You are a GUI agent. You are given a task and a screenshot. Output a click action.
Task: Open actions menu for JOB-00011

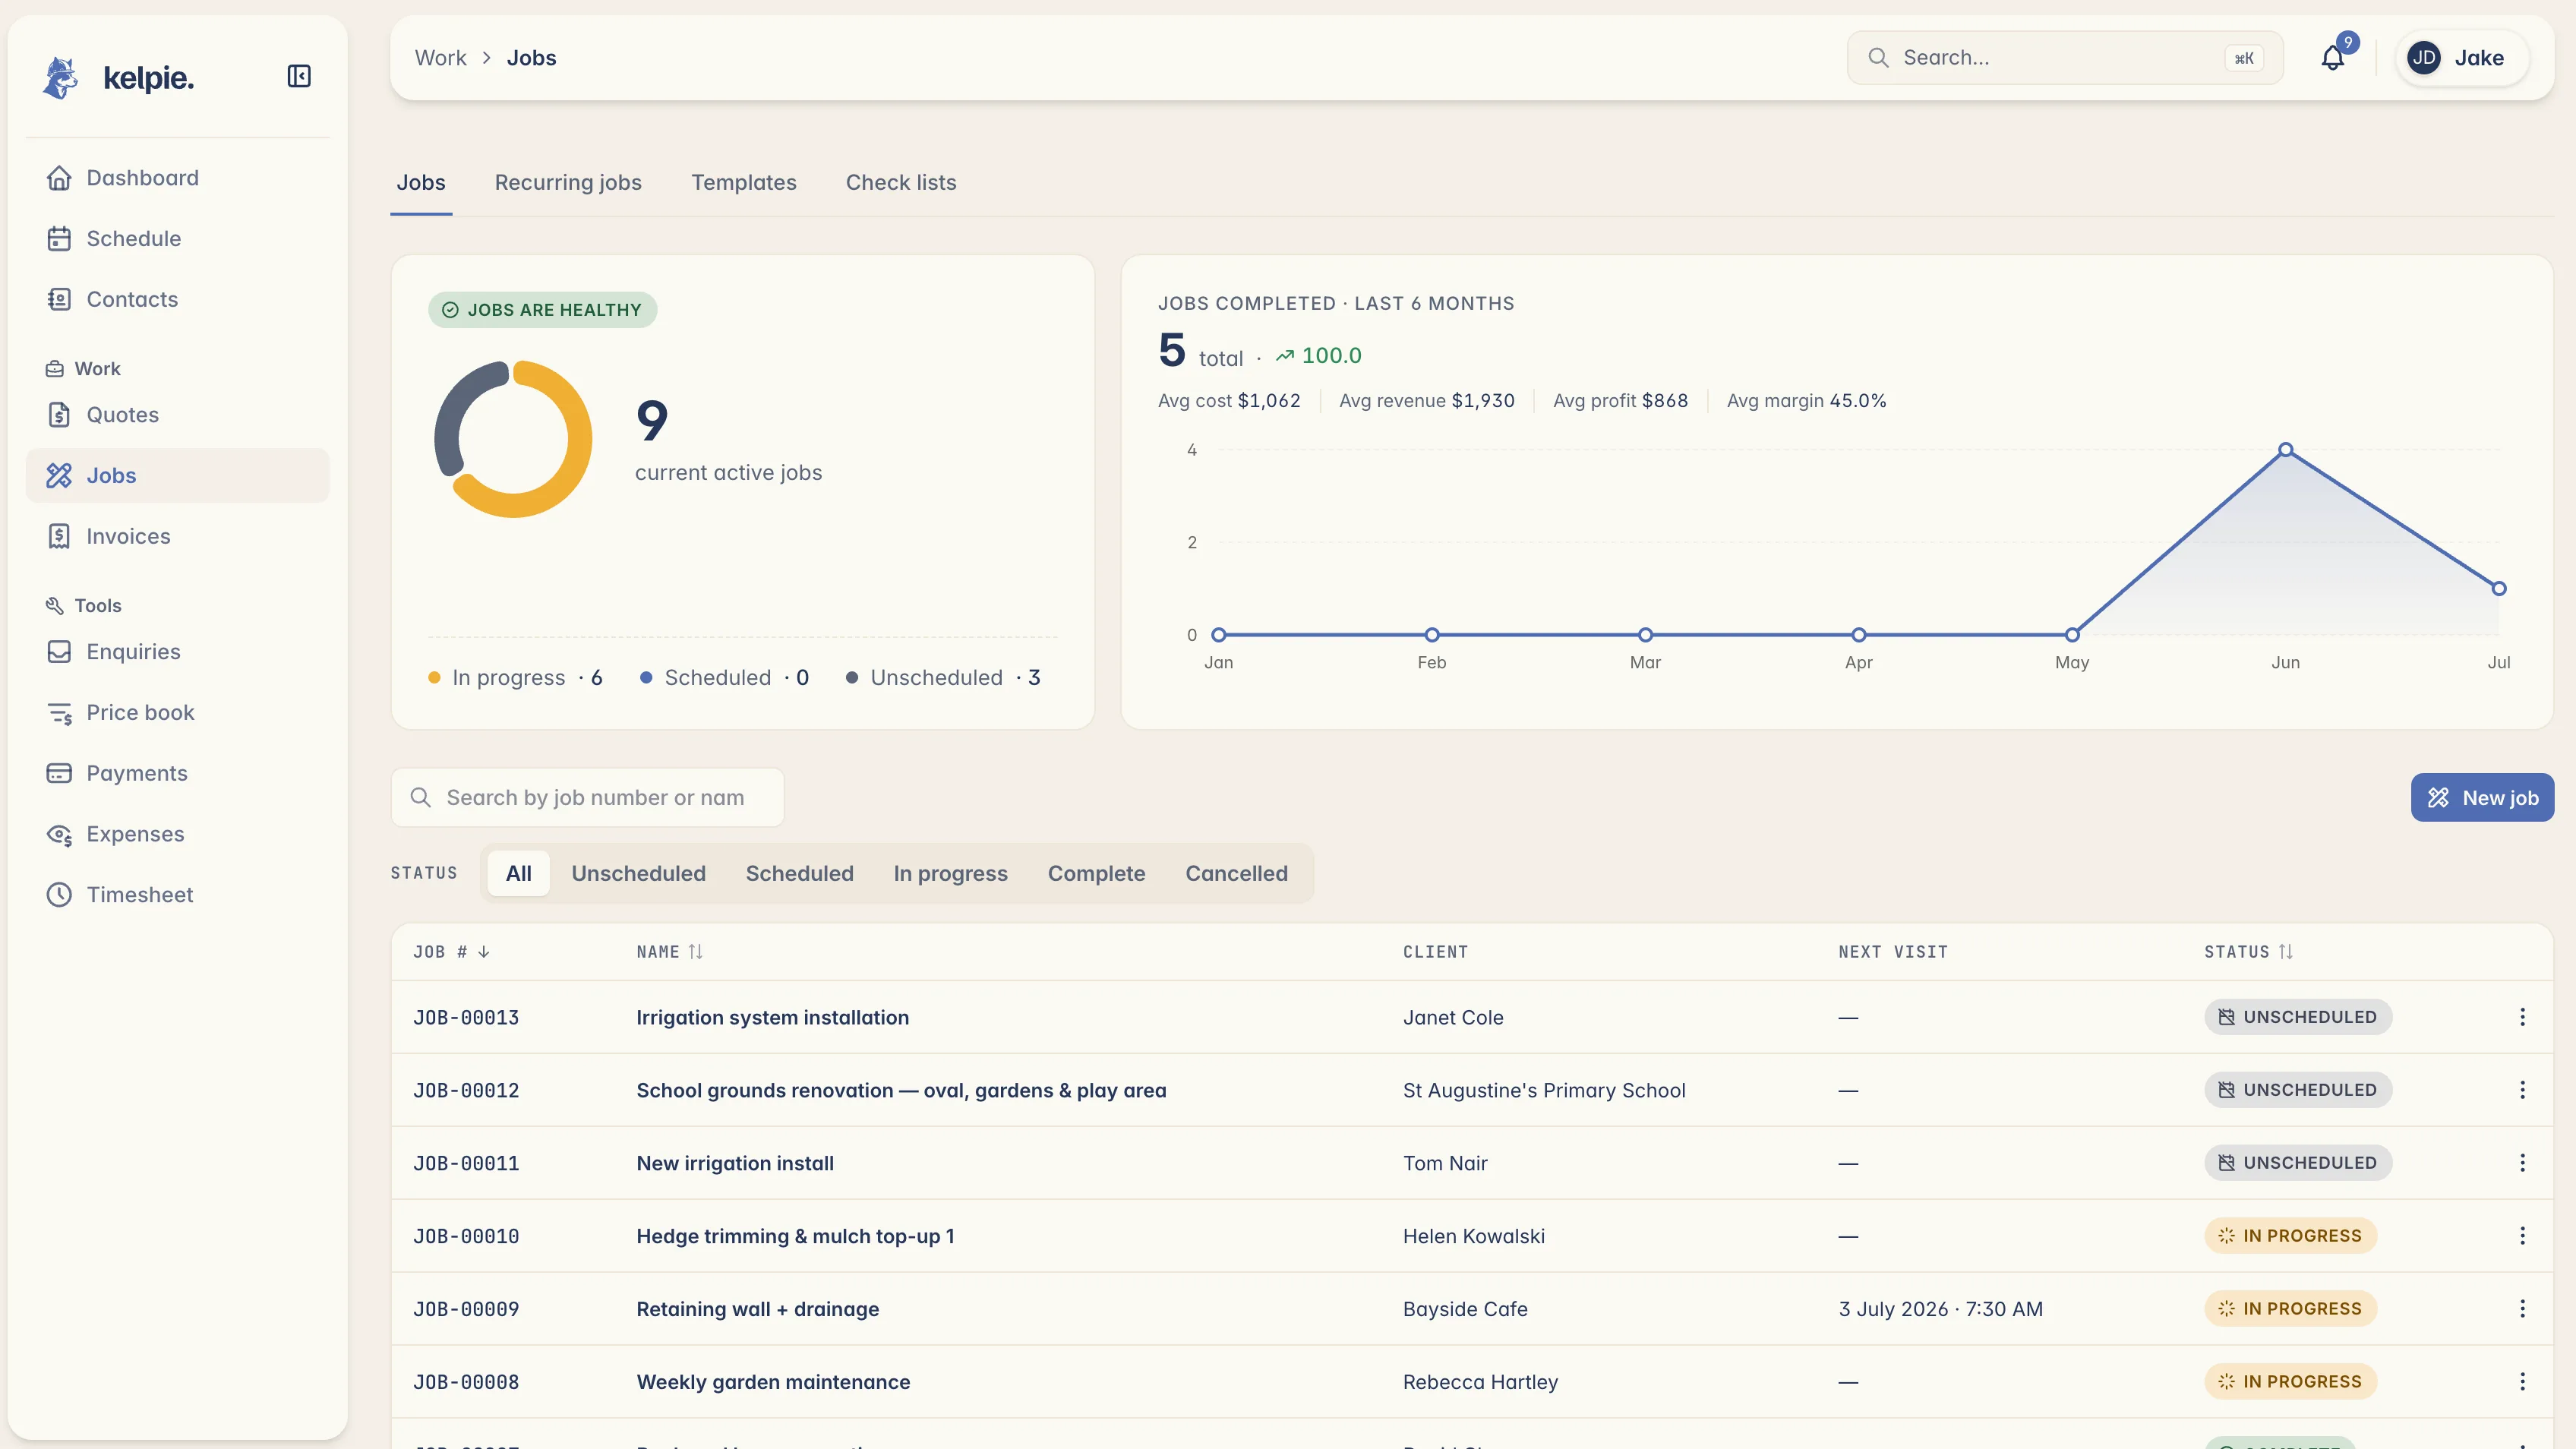pos(2523,1163)
